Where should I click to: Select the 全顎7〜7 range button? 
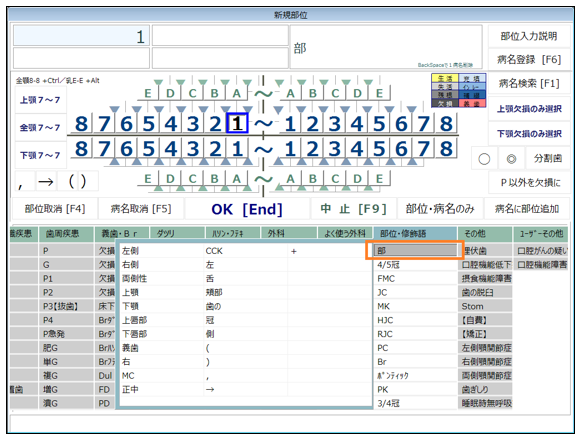40,127
